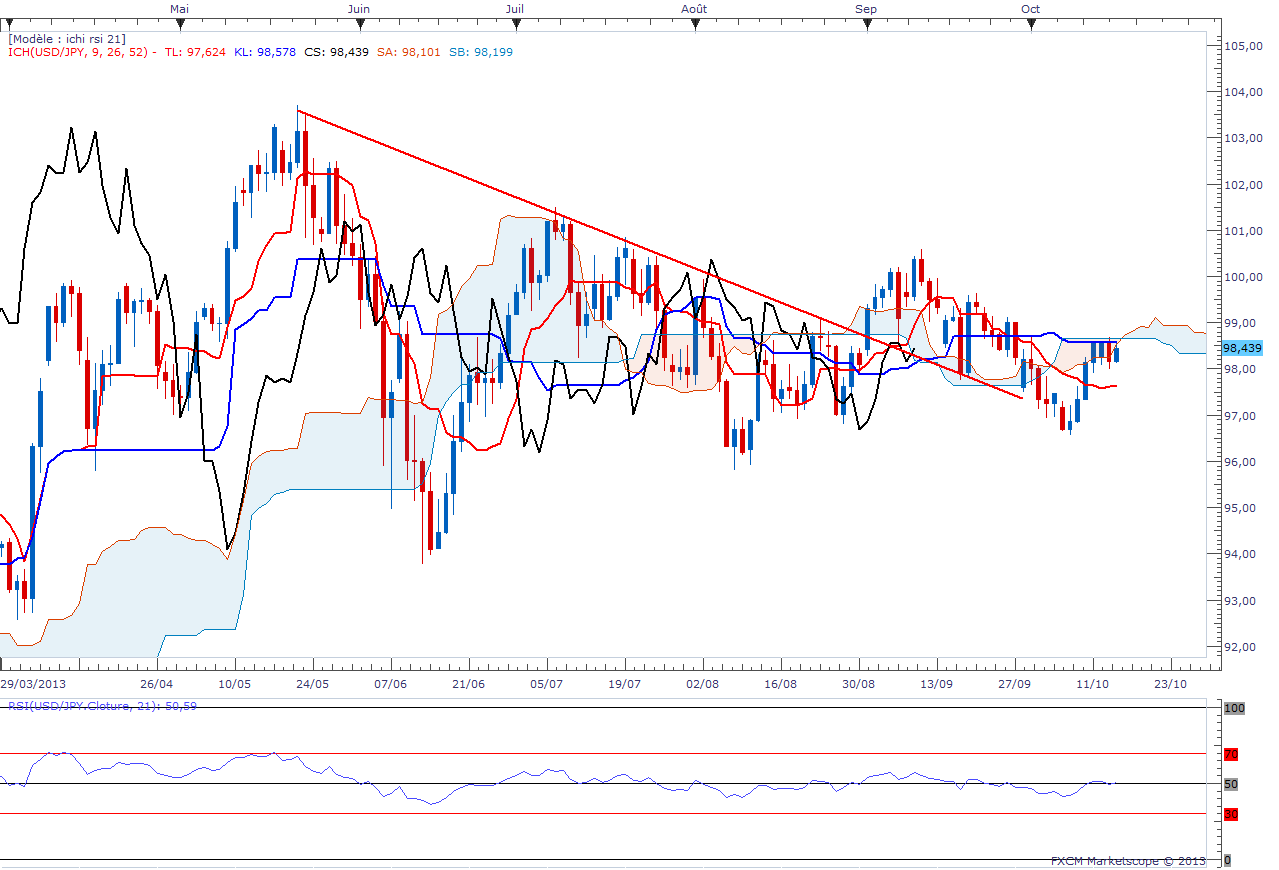Viewport: 1279px width, 870px height.
Task: Select the ICH(USD/JPY, 9, 26, 52) indicator label
Action: pos(79,51)
